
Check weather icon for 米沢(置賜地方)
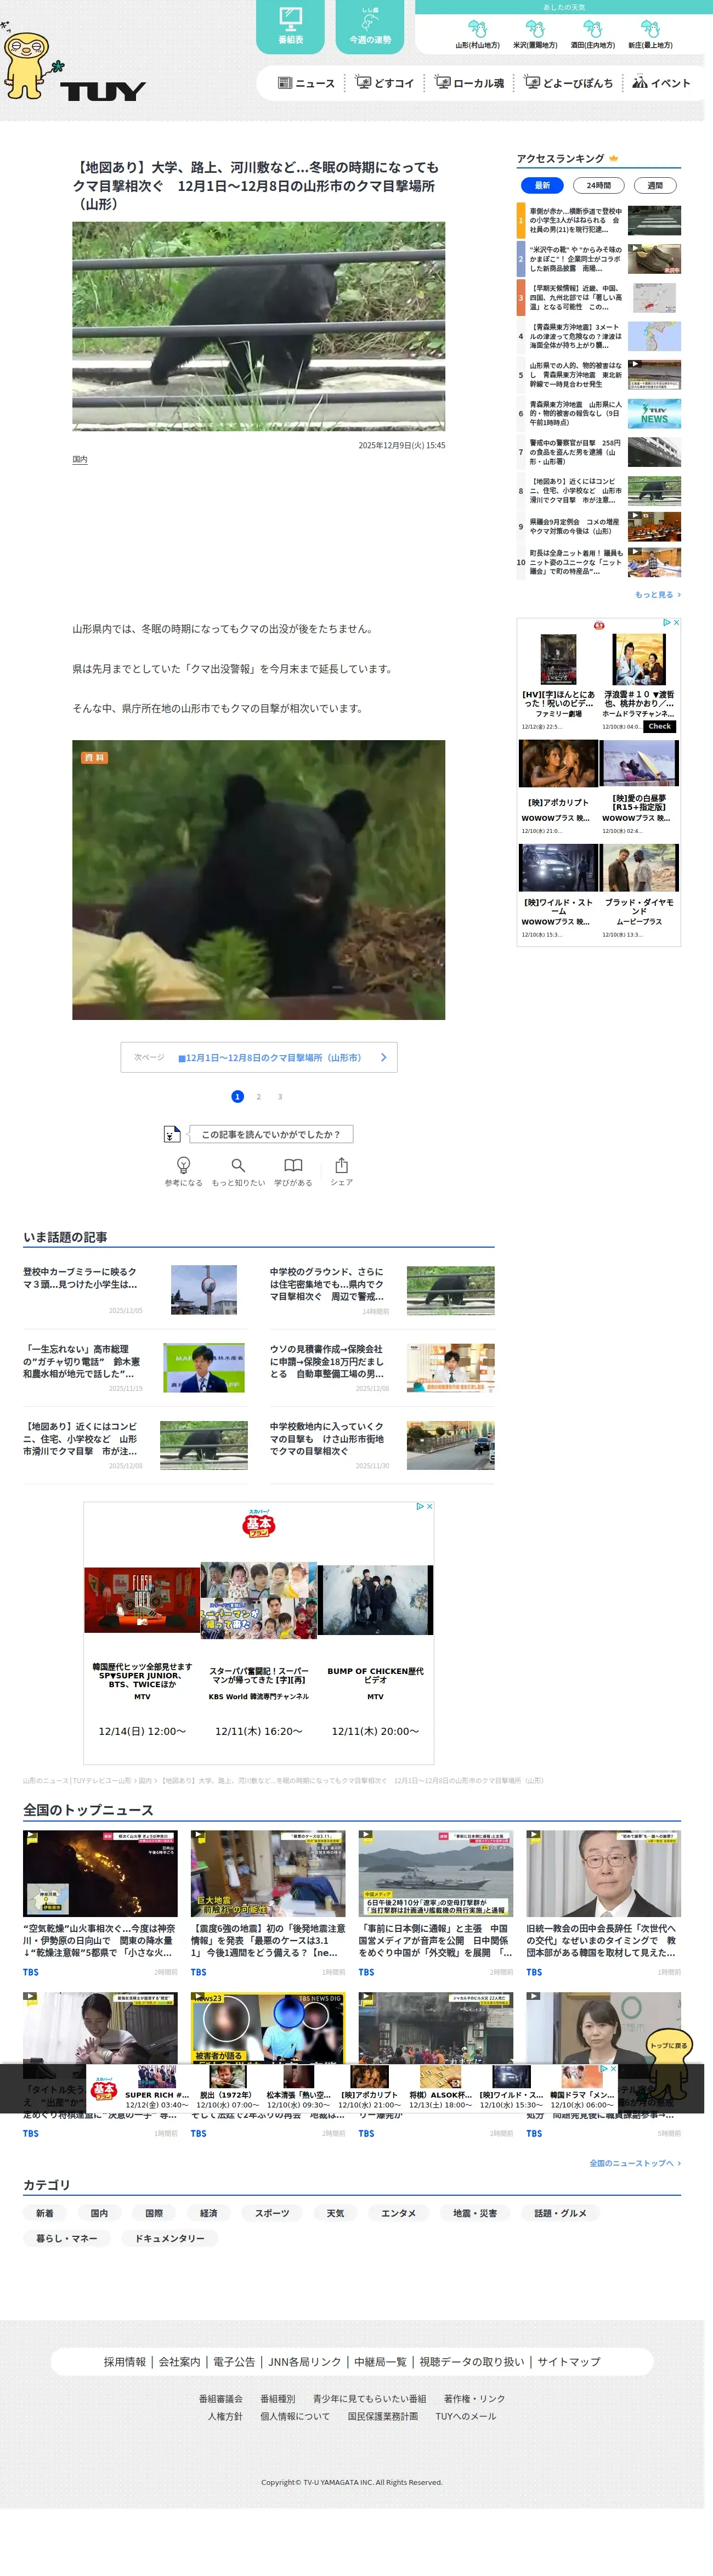(535, 29)
